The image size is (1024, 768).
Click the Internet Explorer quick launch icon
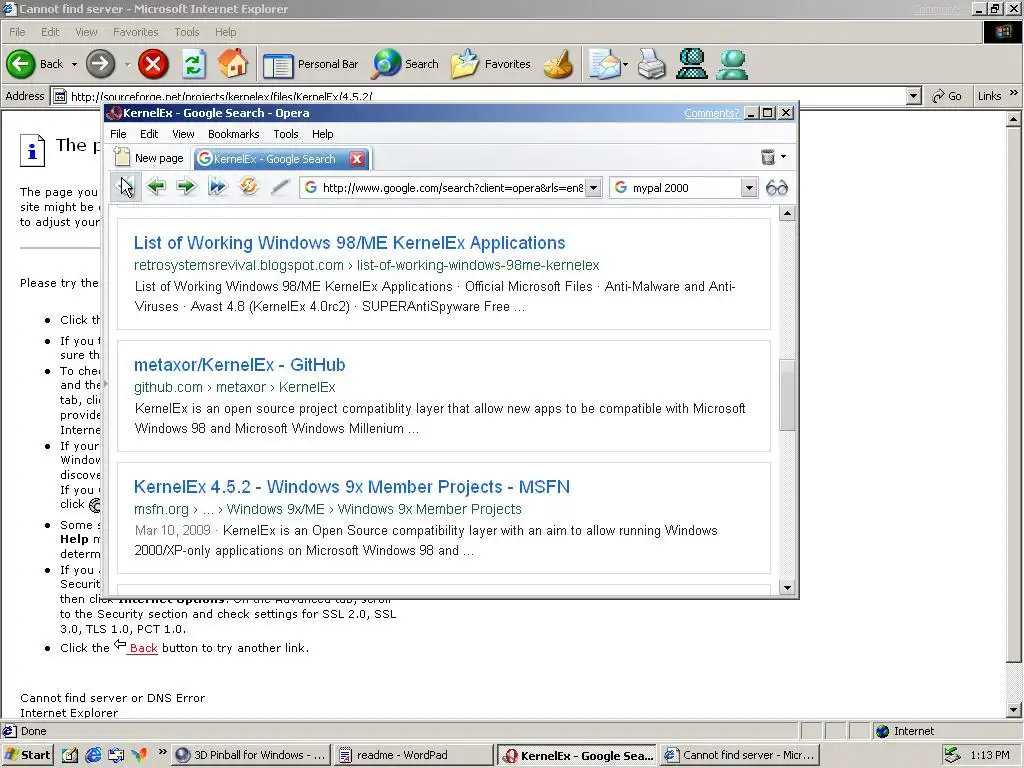(93, 755)
